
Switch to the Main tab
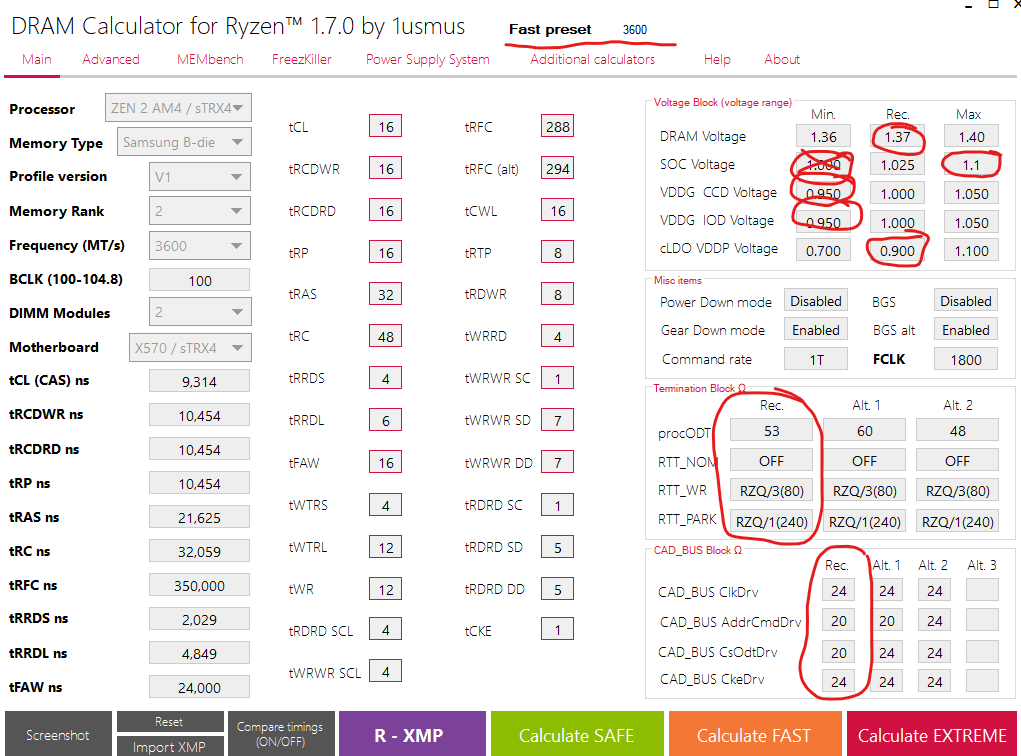tap(36, 59)
